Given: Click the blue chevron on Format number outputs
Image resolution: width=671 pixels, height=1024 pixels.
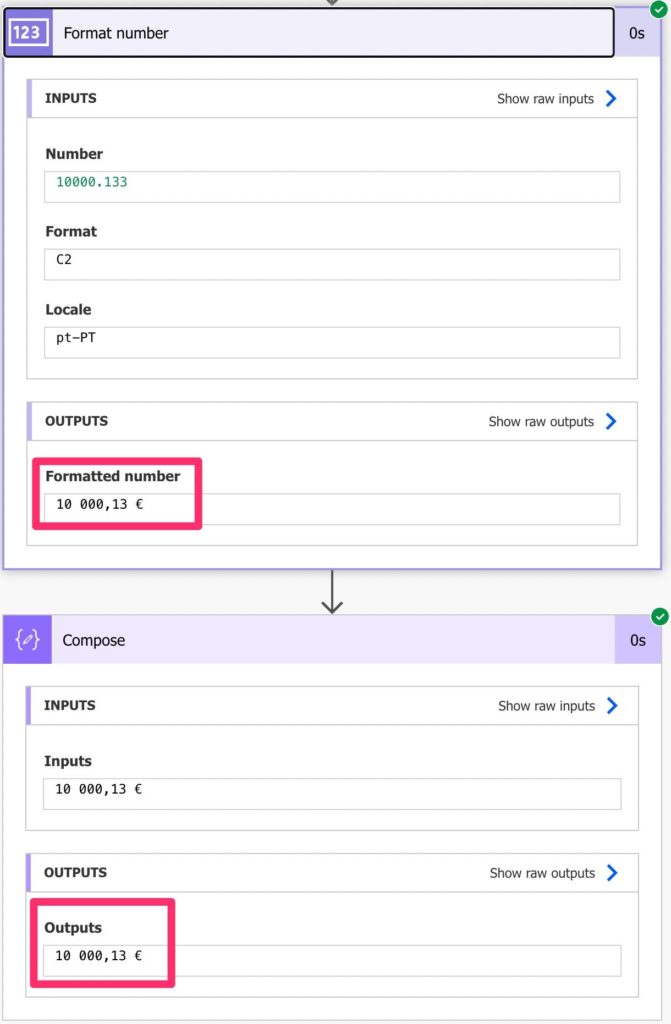Looking at the screenshot, I should pos(611,421).
